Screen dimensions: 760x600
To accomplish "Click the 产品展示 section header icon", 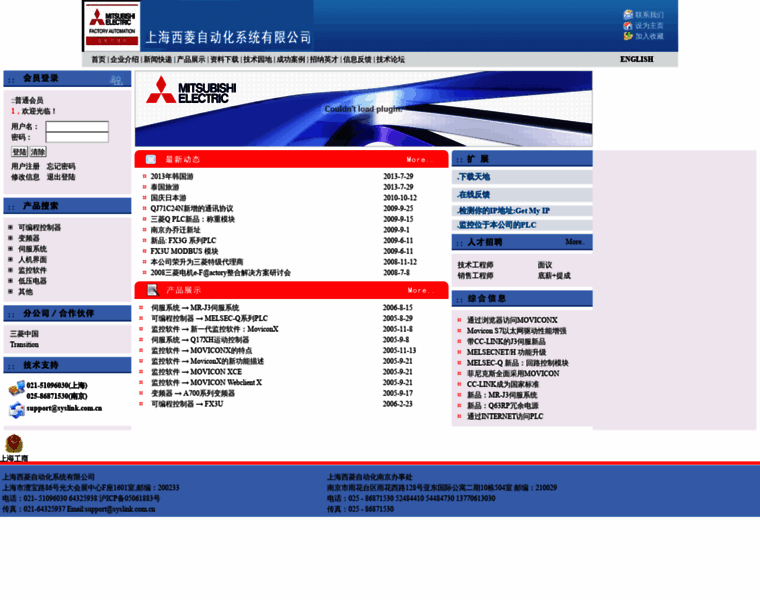I will point(153,290).
